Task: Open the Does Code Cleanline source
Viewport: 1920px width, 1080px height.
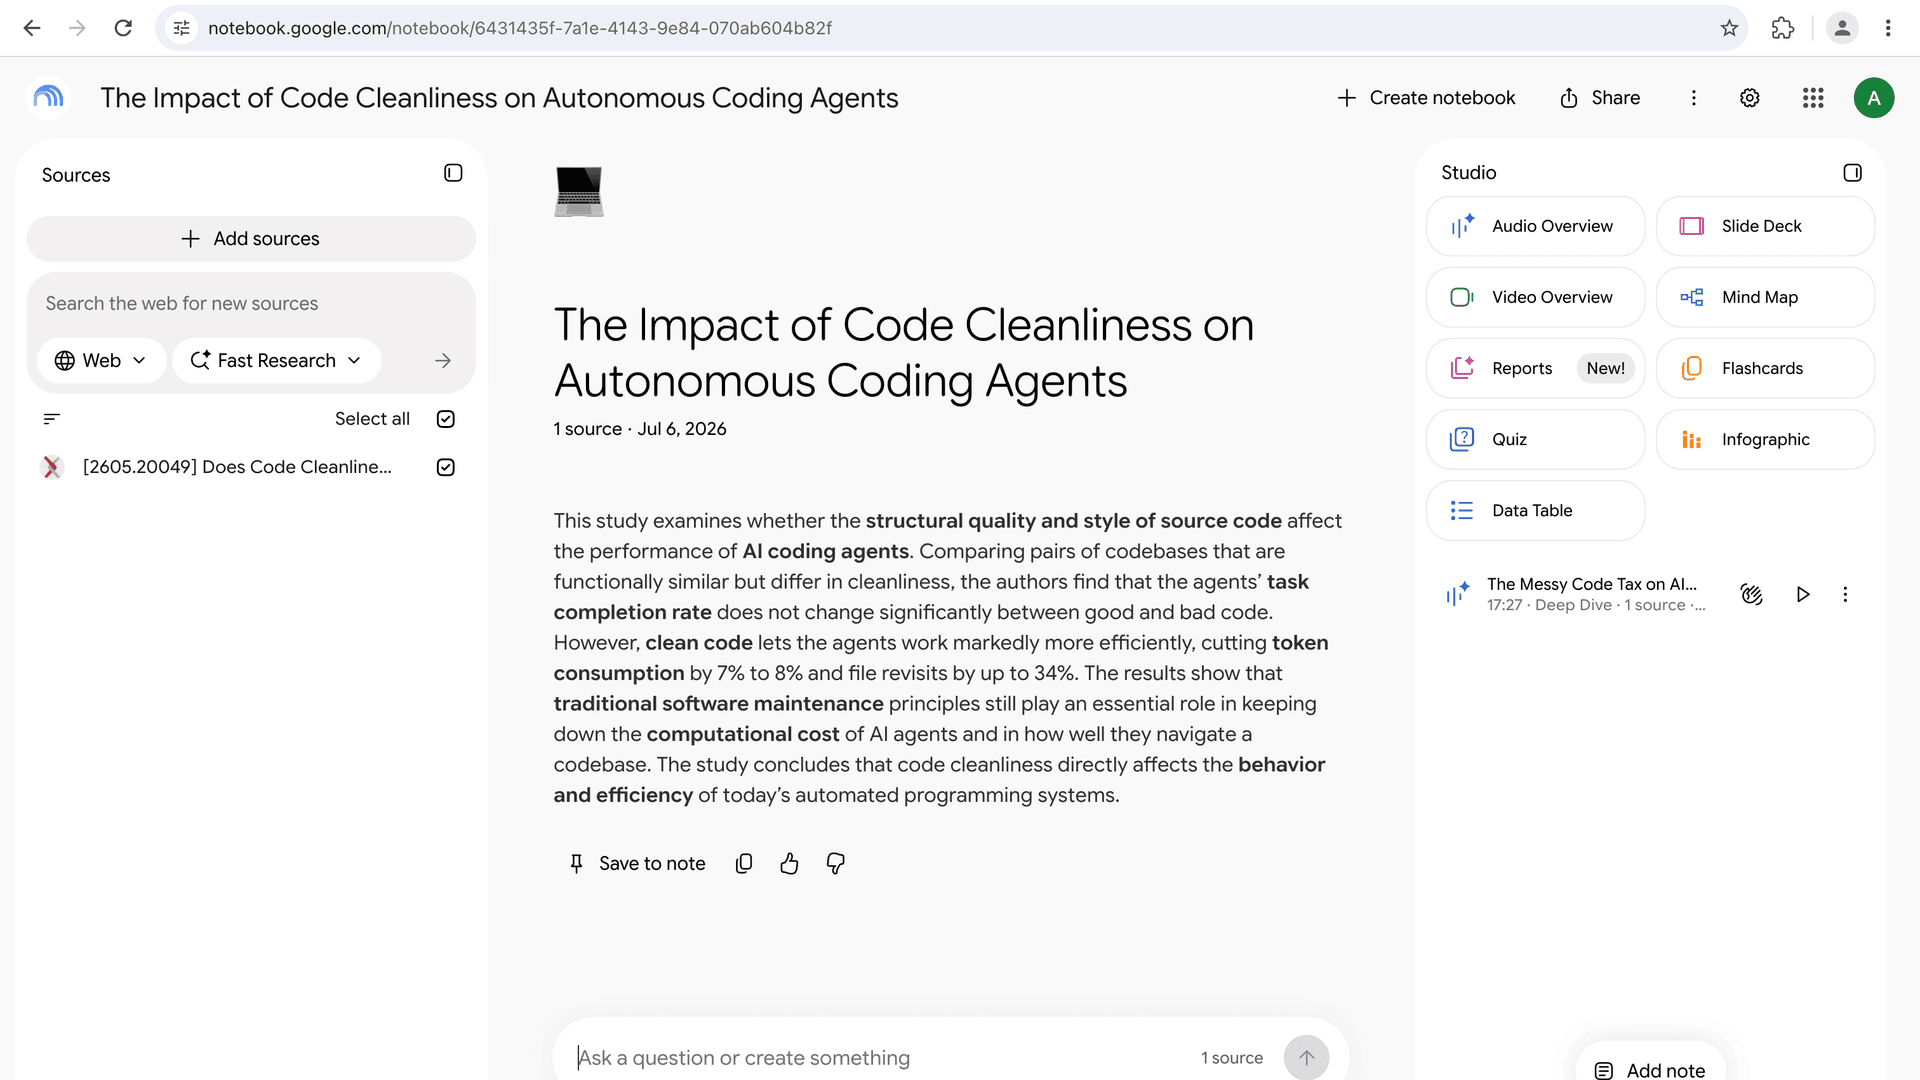Action: point(237,467)
